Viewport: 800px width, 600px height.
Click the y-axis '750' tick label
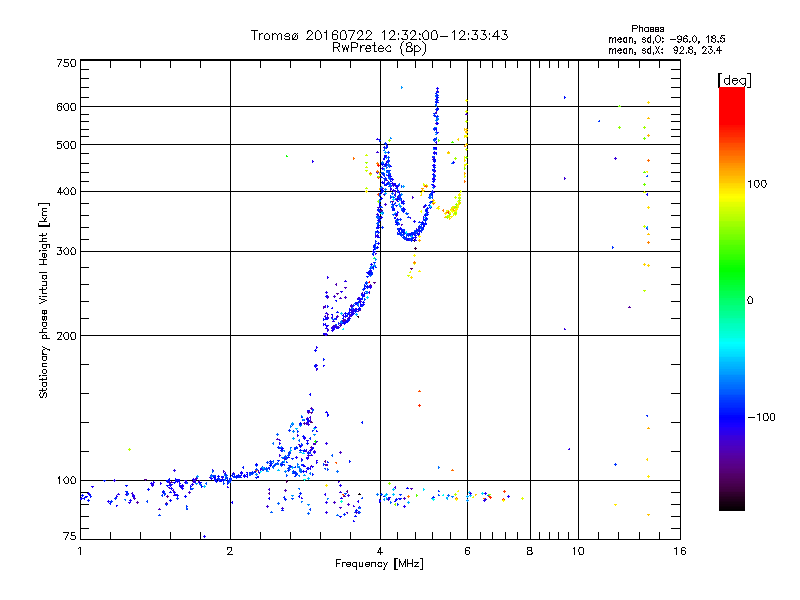(x=66, y=63)
